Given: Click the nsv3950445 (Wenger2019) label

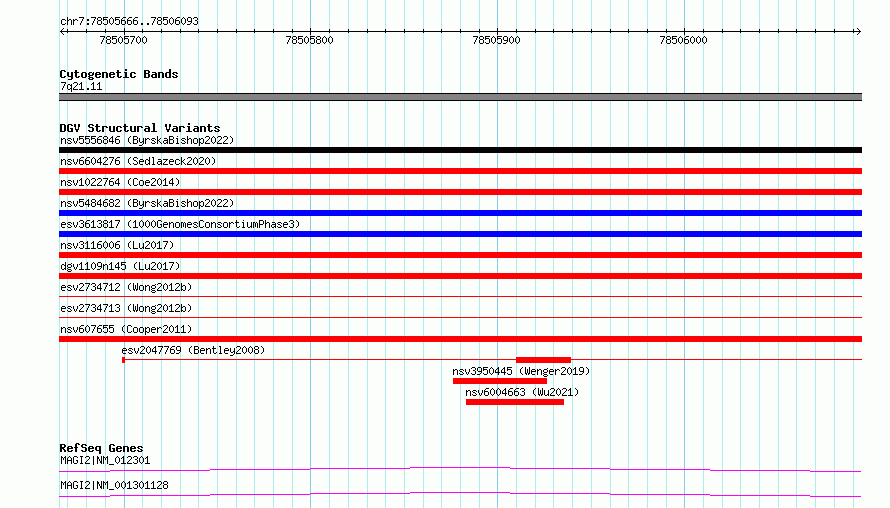Looking at the screenshot, I should click(x=521, y=371).
